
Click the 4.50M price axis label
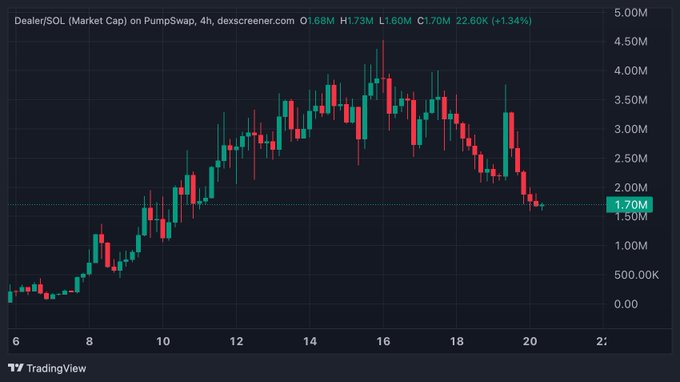coord(631,42)
